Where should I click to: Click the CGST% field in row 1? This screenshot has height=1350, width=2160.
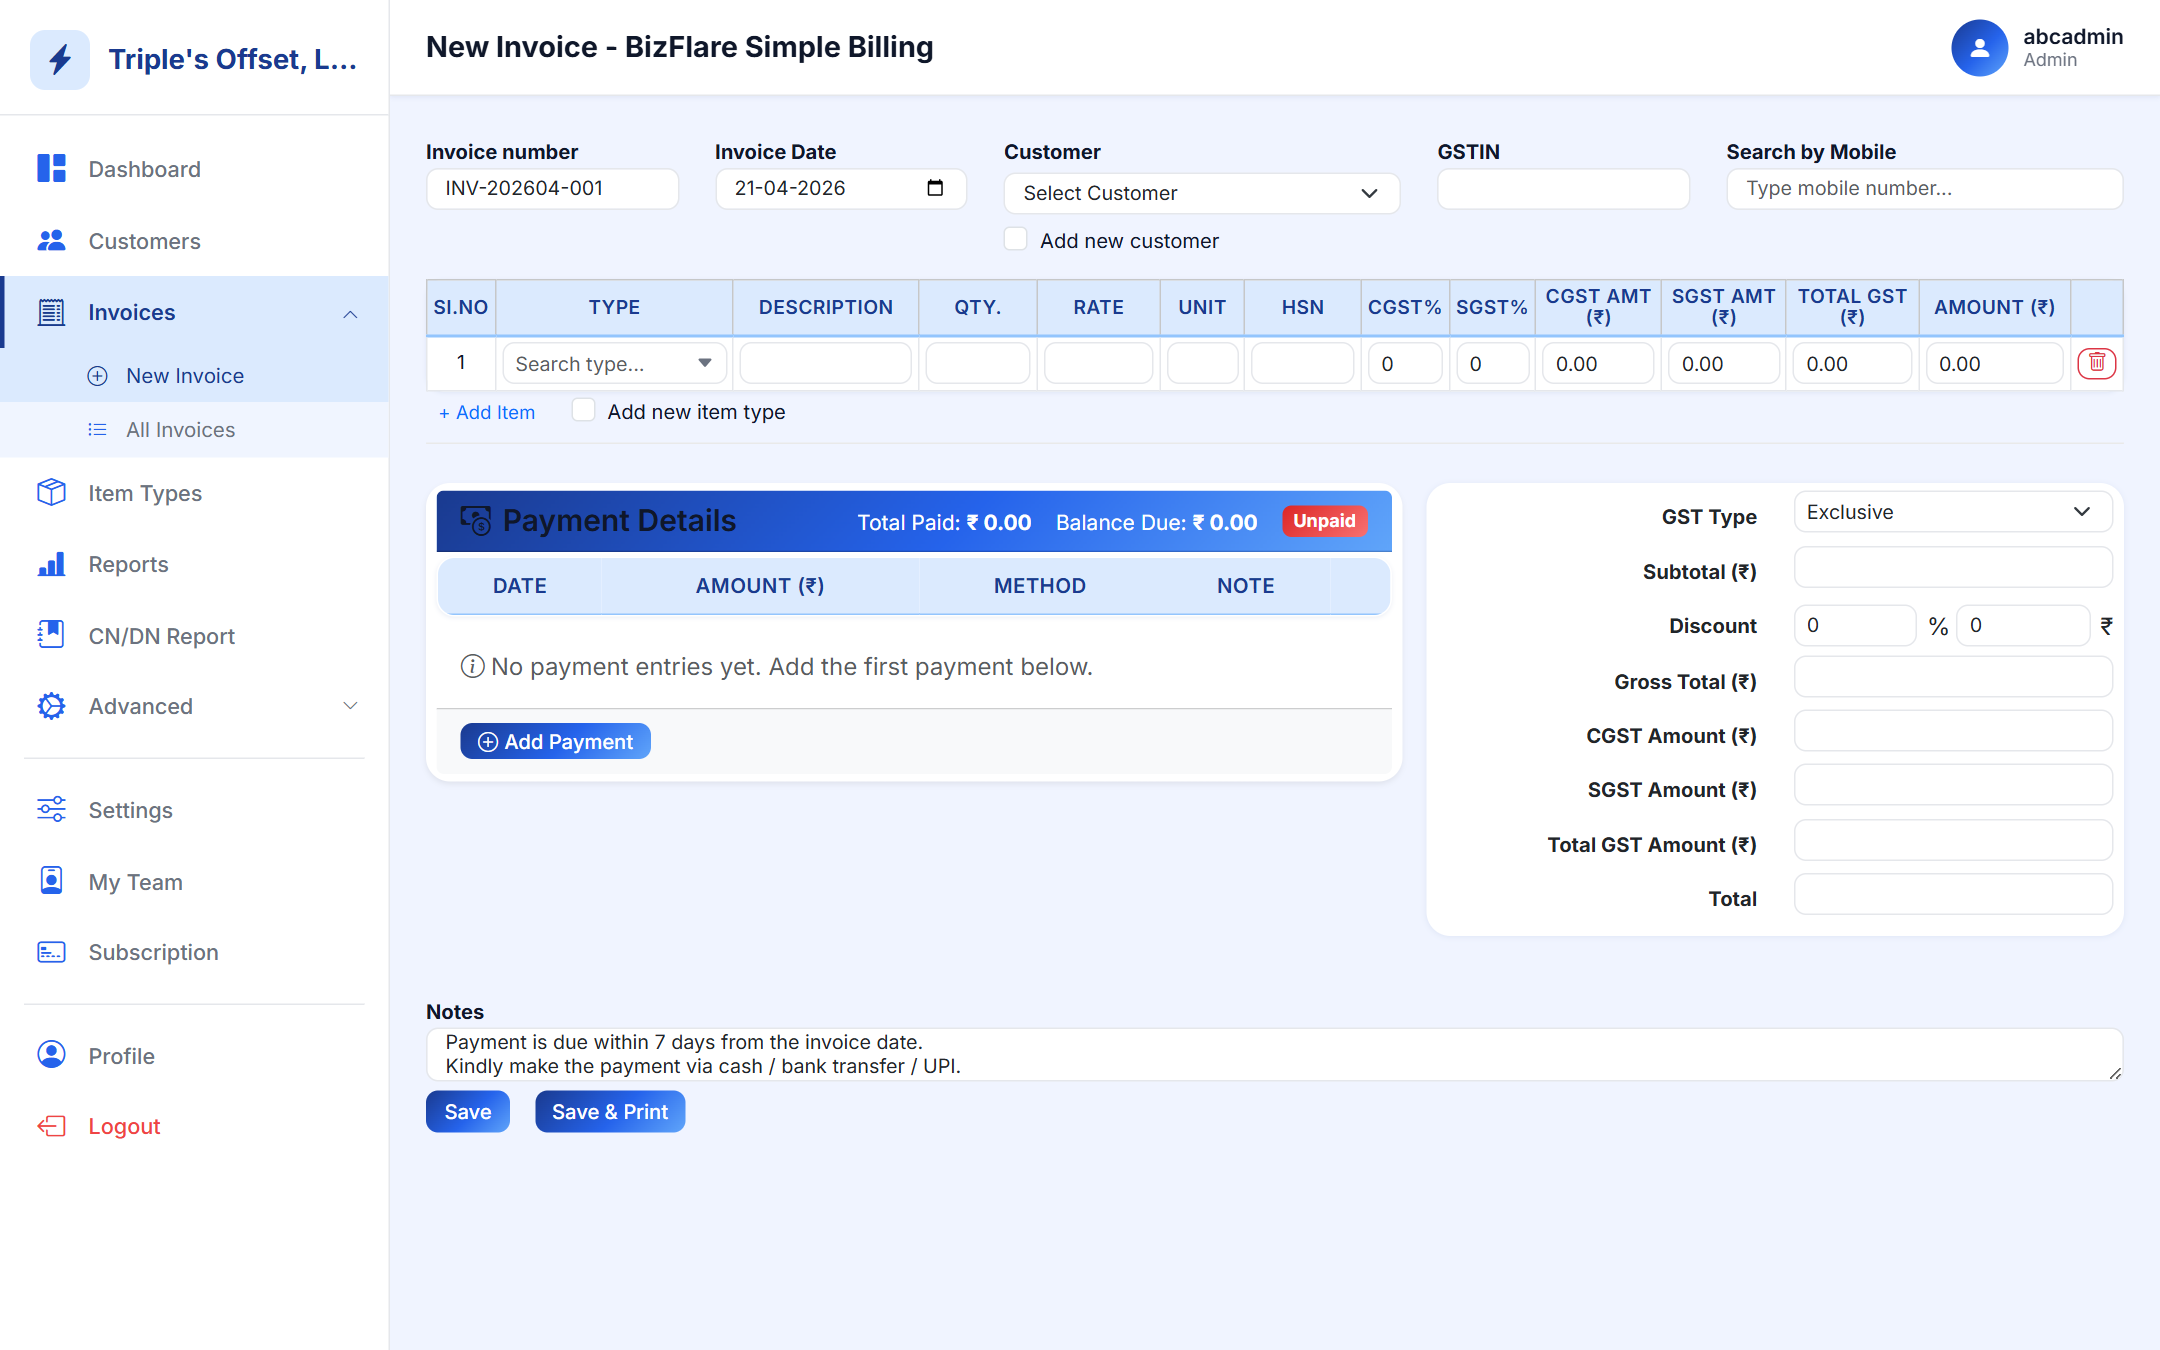click(1405, 364)
